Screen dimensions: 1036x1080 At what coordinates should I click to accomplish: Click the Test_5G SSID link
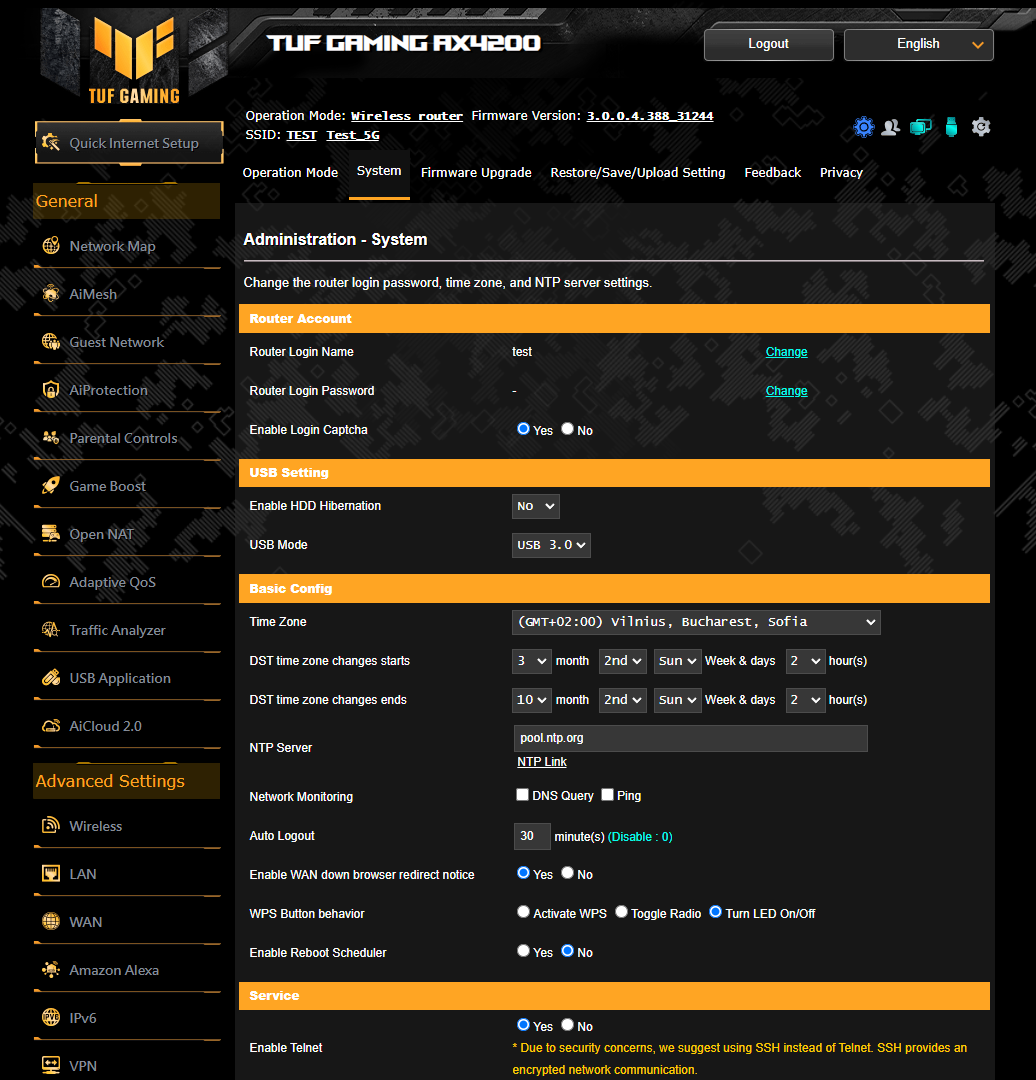coord(353,135)
